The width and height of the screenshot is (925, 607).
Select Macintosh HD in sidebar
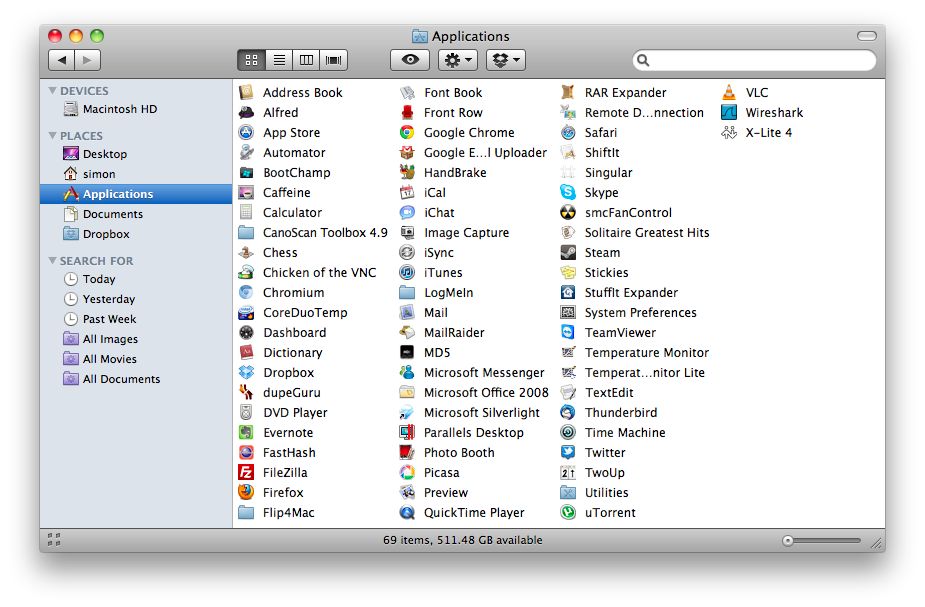point(136,109)
